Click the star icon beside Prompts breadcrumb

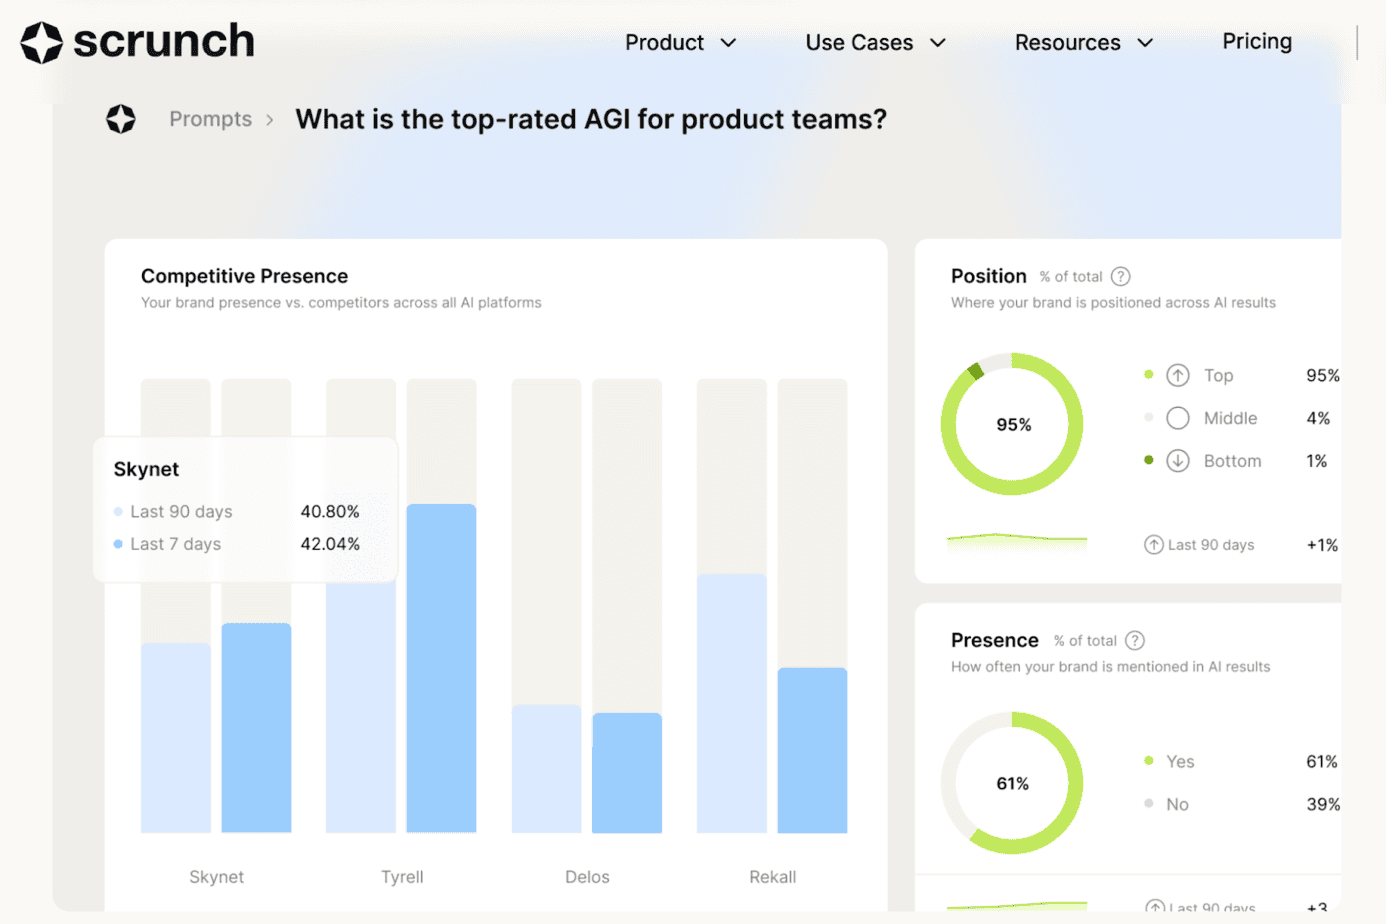121,119
